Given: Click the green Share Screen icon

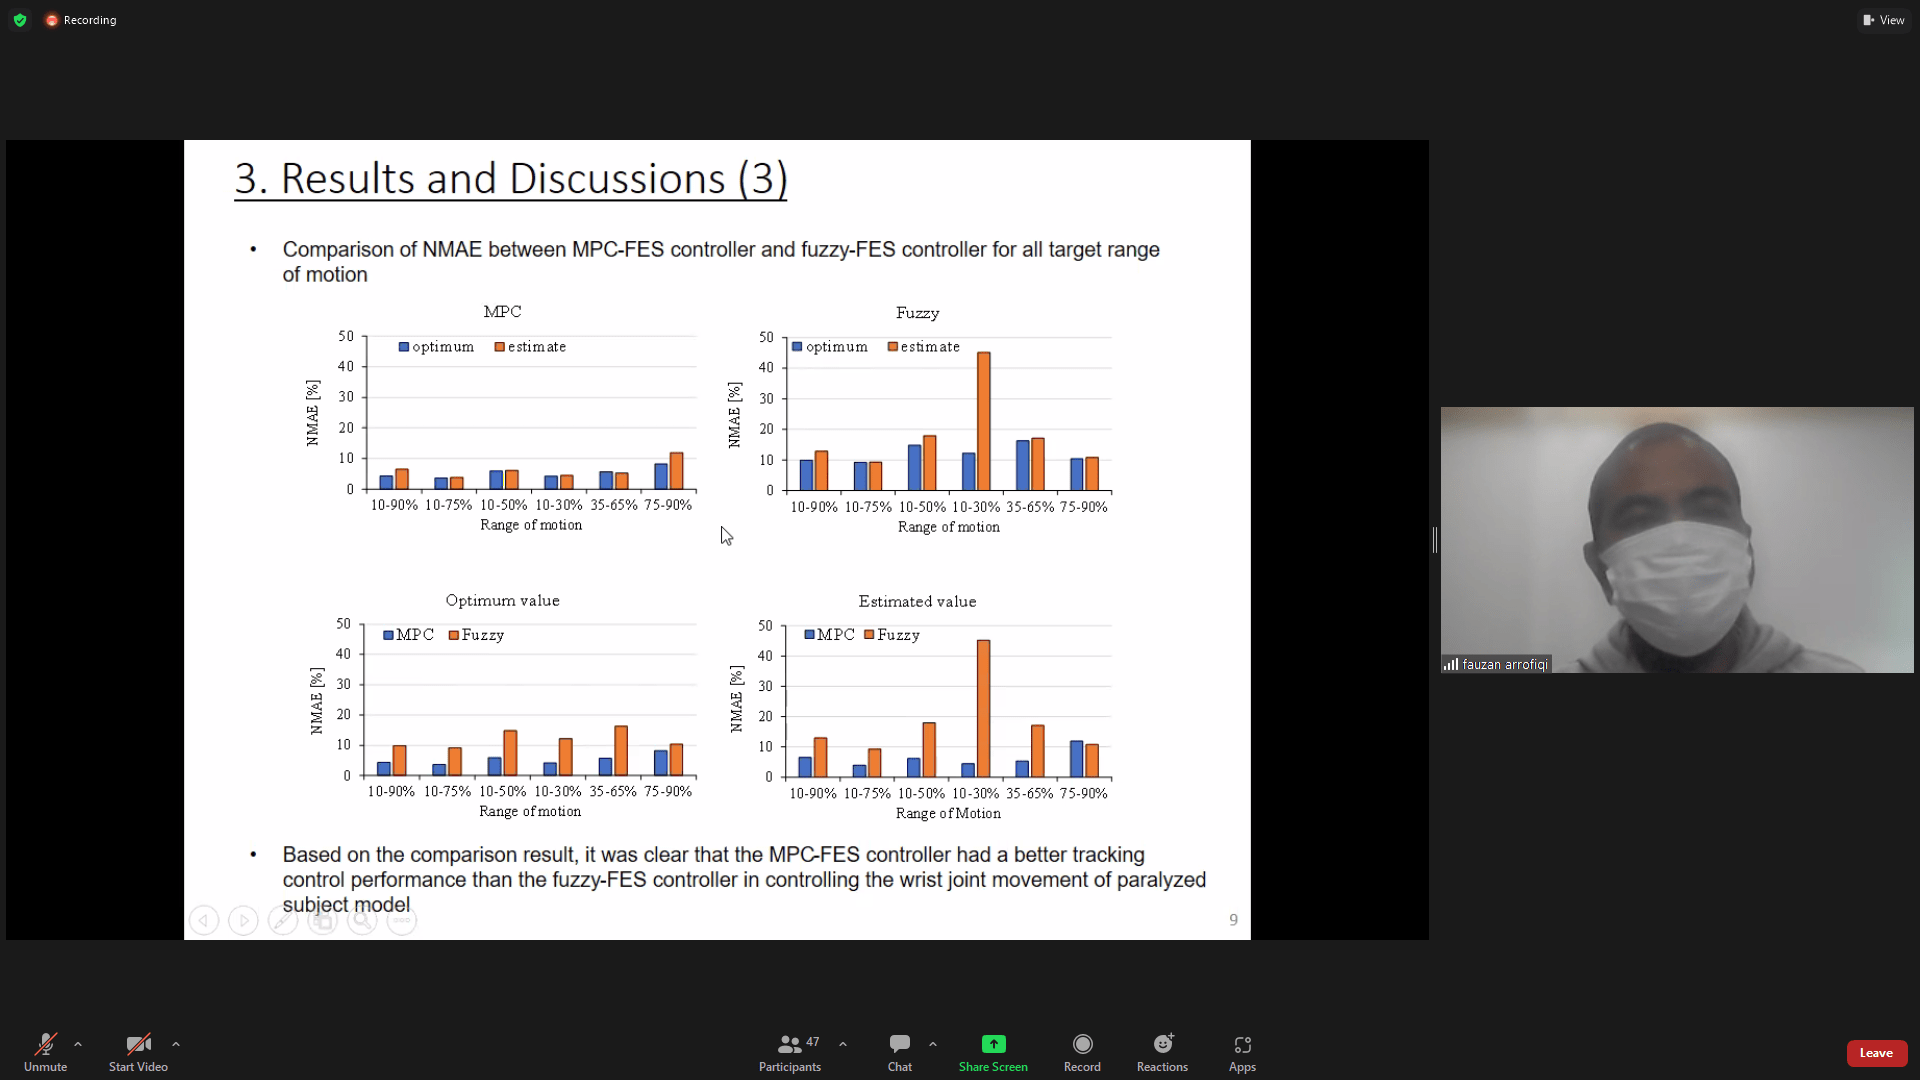Looking at the screenshot, I should coord(993,1044).
